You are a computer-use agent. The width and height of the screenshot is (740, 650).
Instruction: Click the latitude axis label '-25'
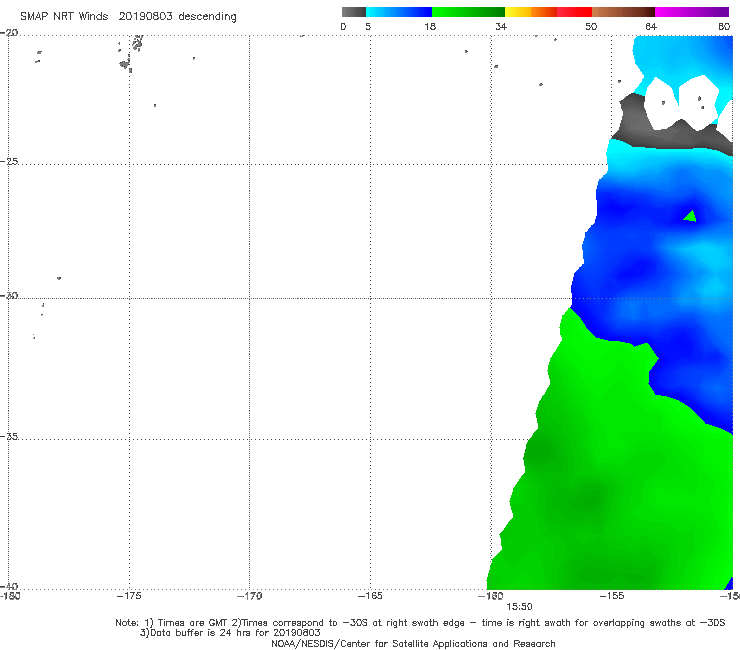(x=9, y=161)
